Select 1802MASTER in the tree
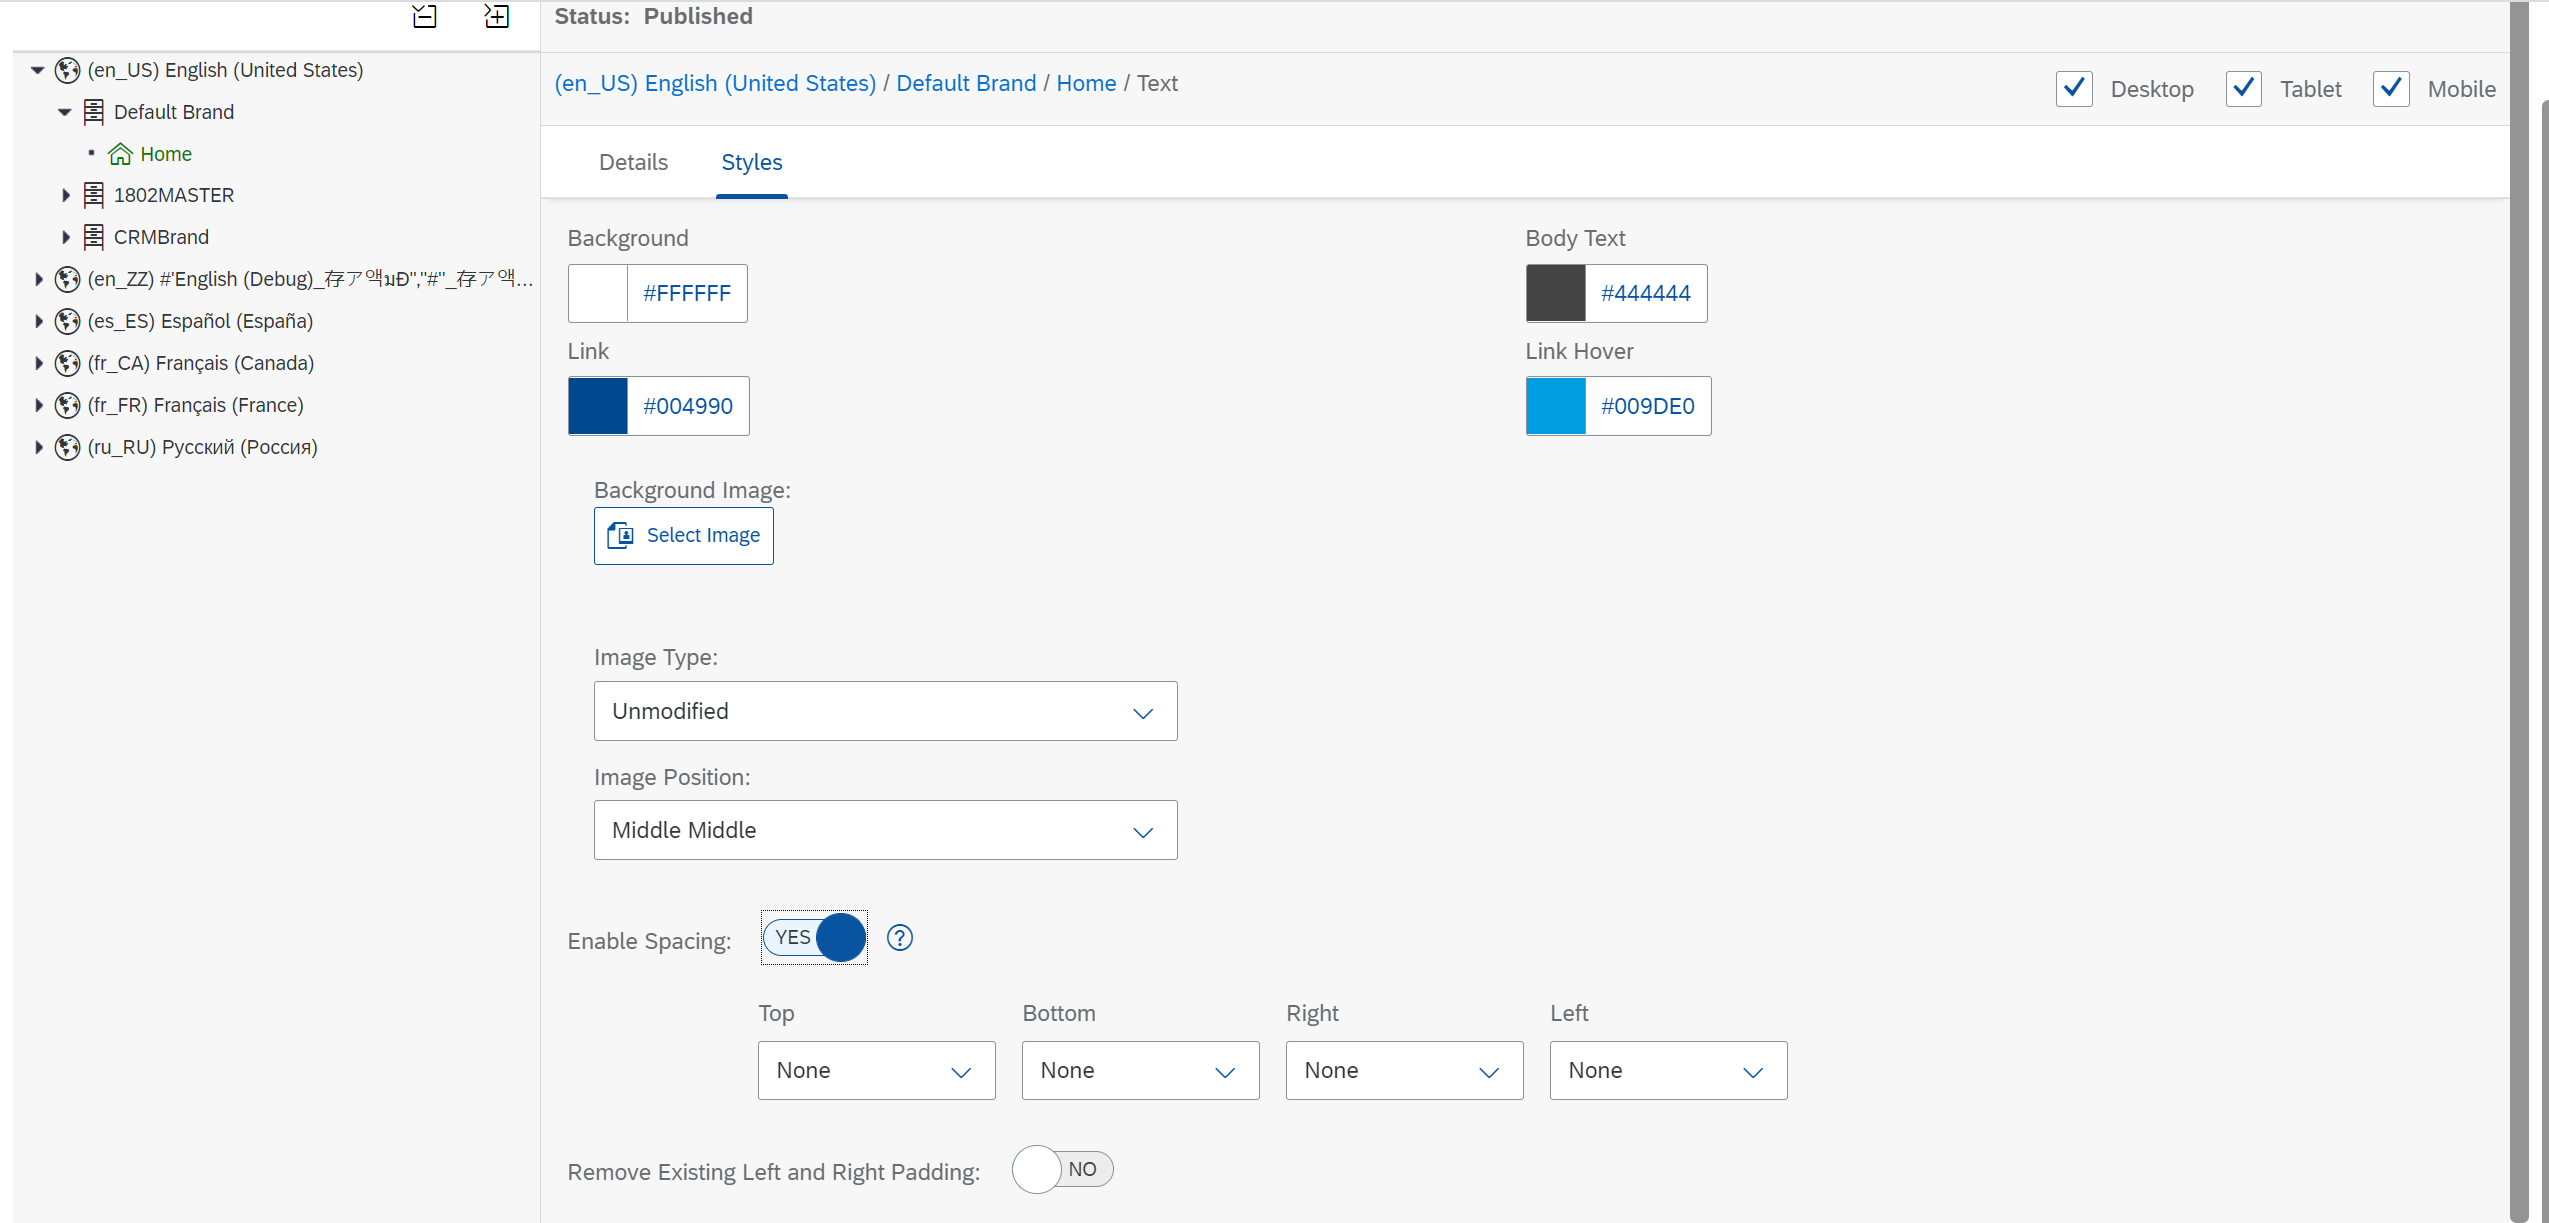The image size is (2549, 1223). [174, 195]
